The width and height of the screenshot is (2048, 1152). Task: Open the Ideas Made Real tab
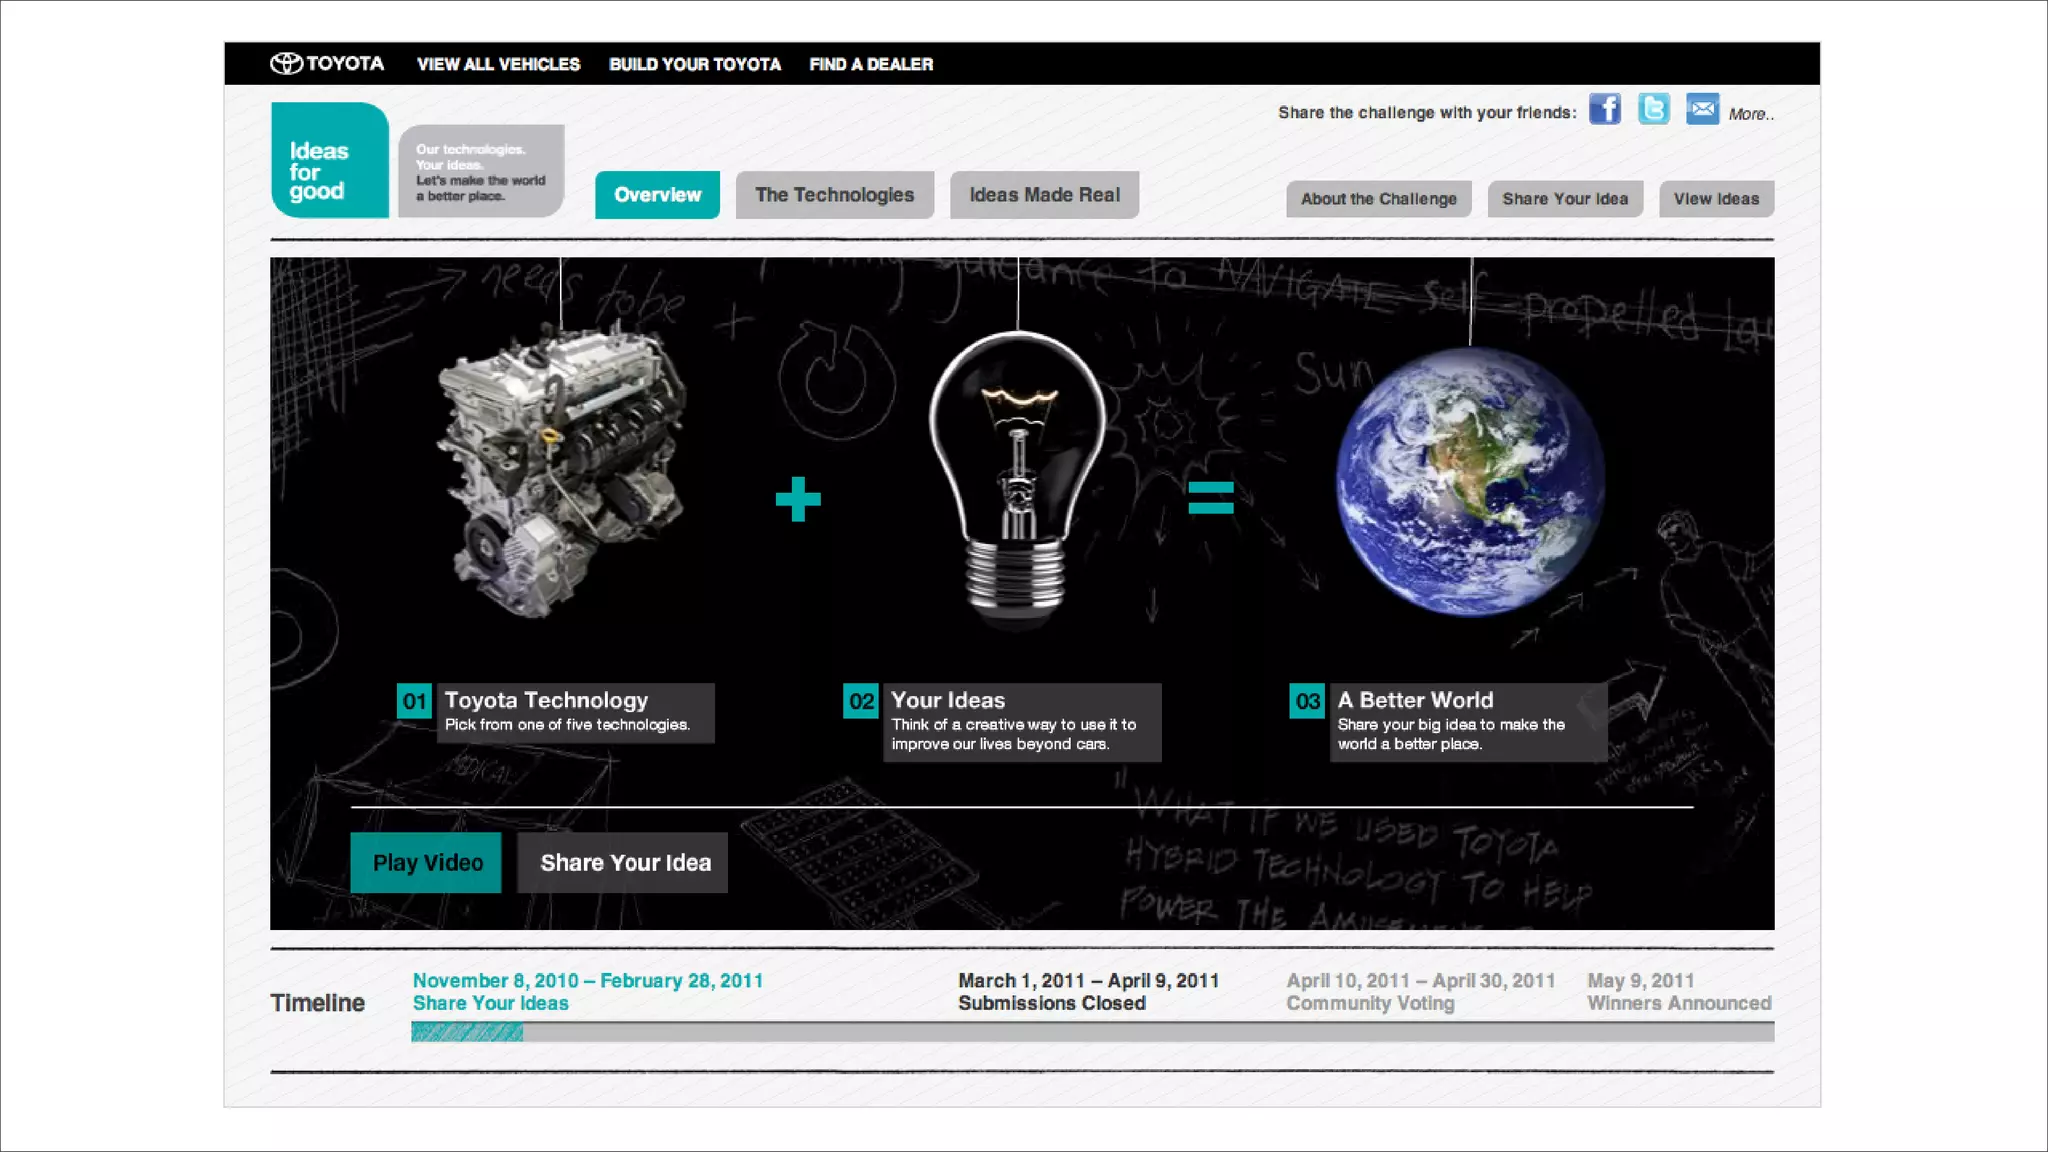[x=1044, y=195]
